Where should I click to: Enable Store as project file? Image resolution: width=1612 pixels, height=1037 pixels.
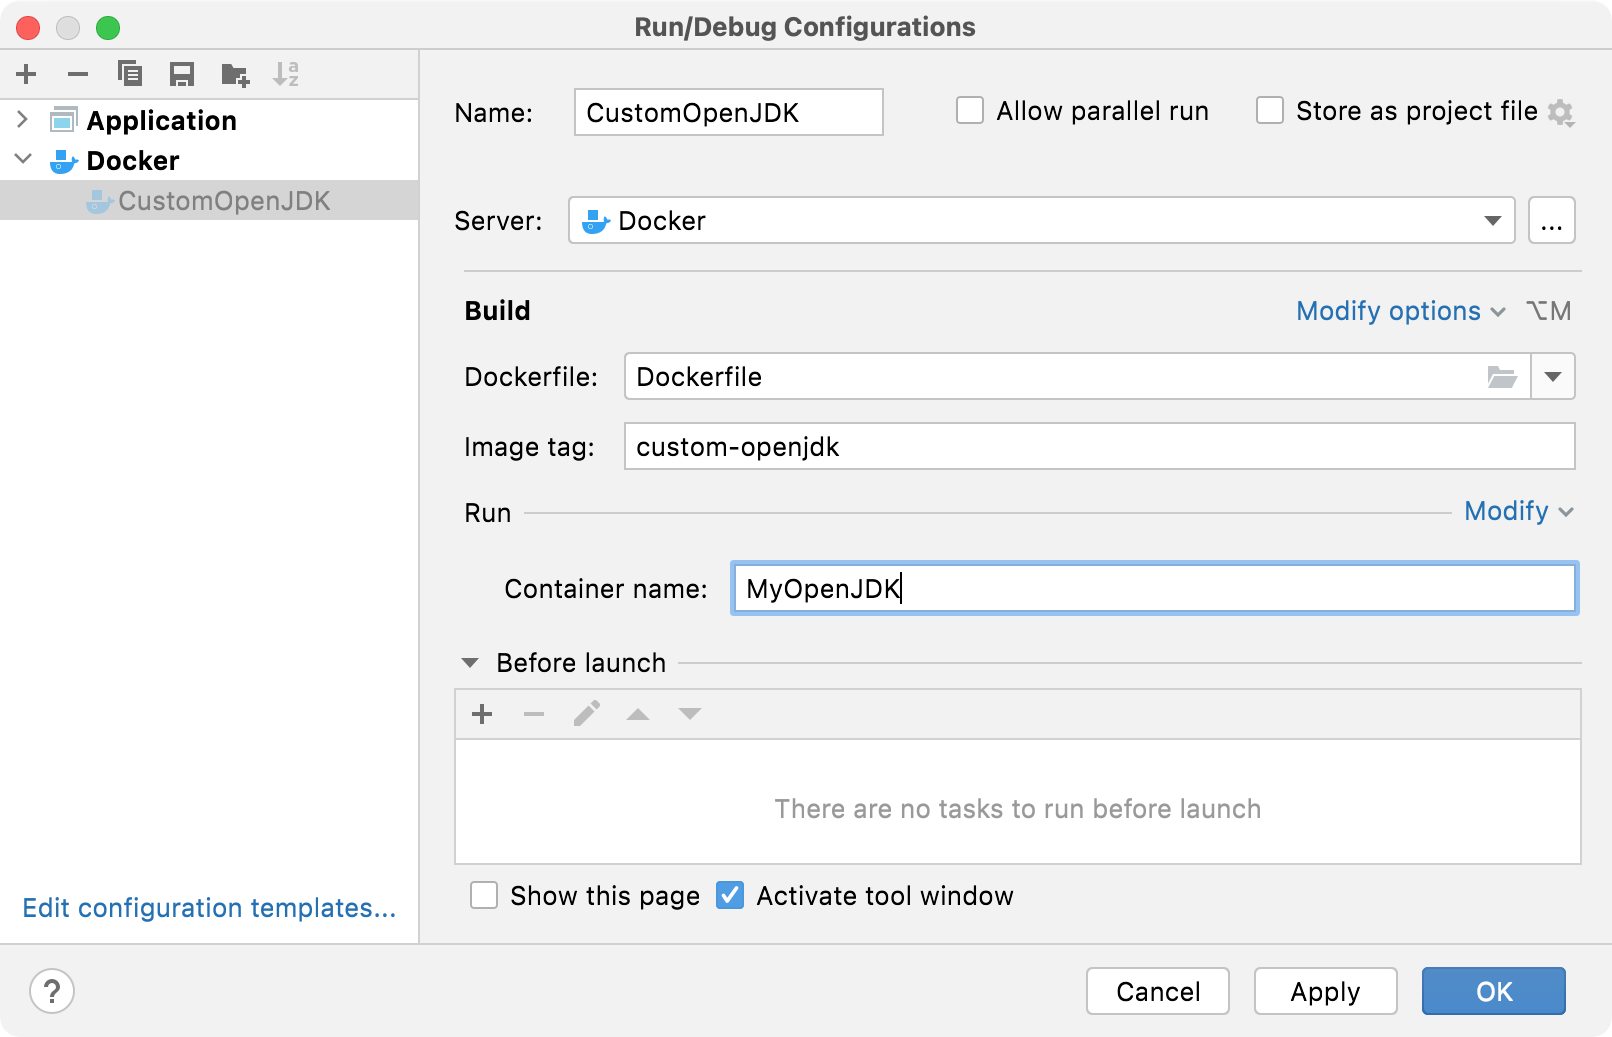[1270, 110]
